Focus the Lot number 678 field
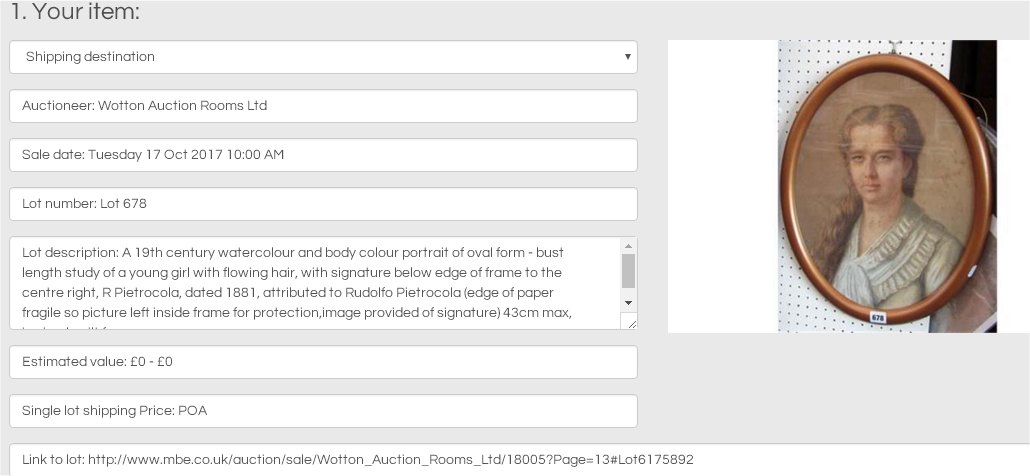Image resolution: width=1030 pixels, height=476 pixels. click(323, 204)
